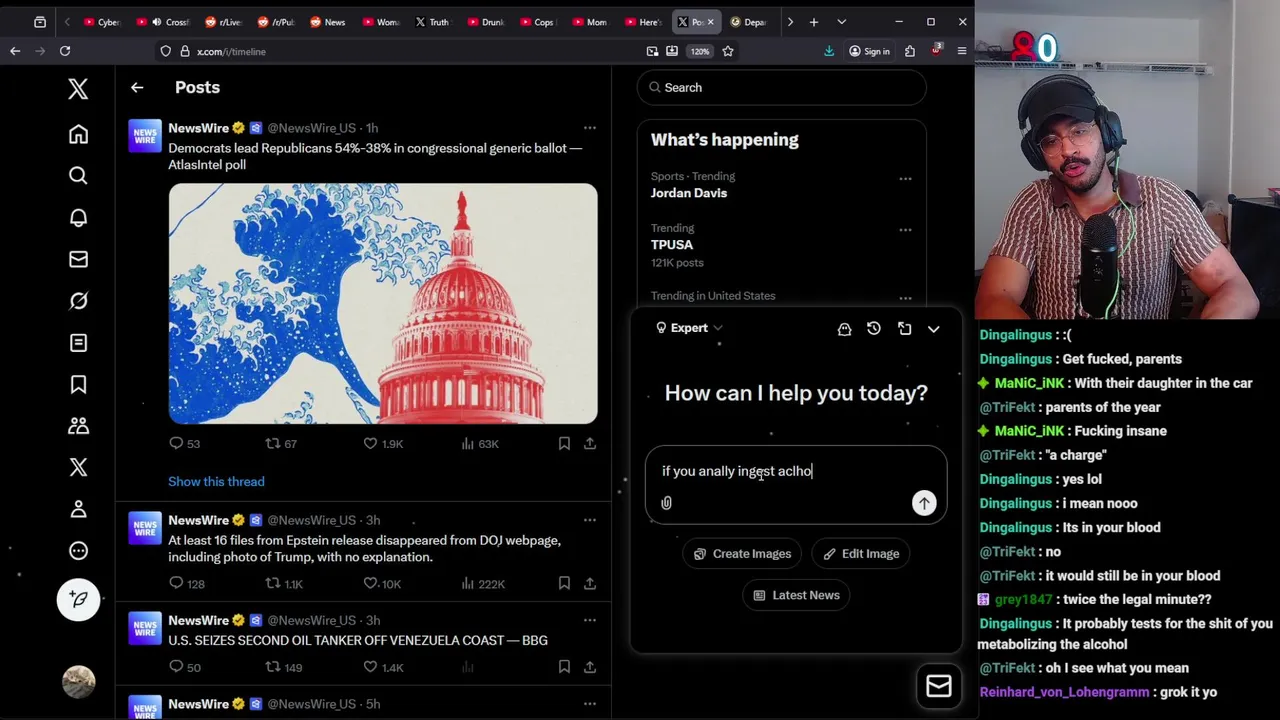This screenshot has width=1280, height=720.
Task: Reload the page in browser
Action: click(x=65, y=51)
